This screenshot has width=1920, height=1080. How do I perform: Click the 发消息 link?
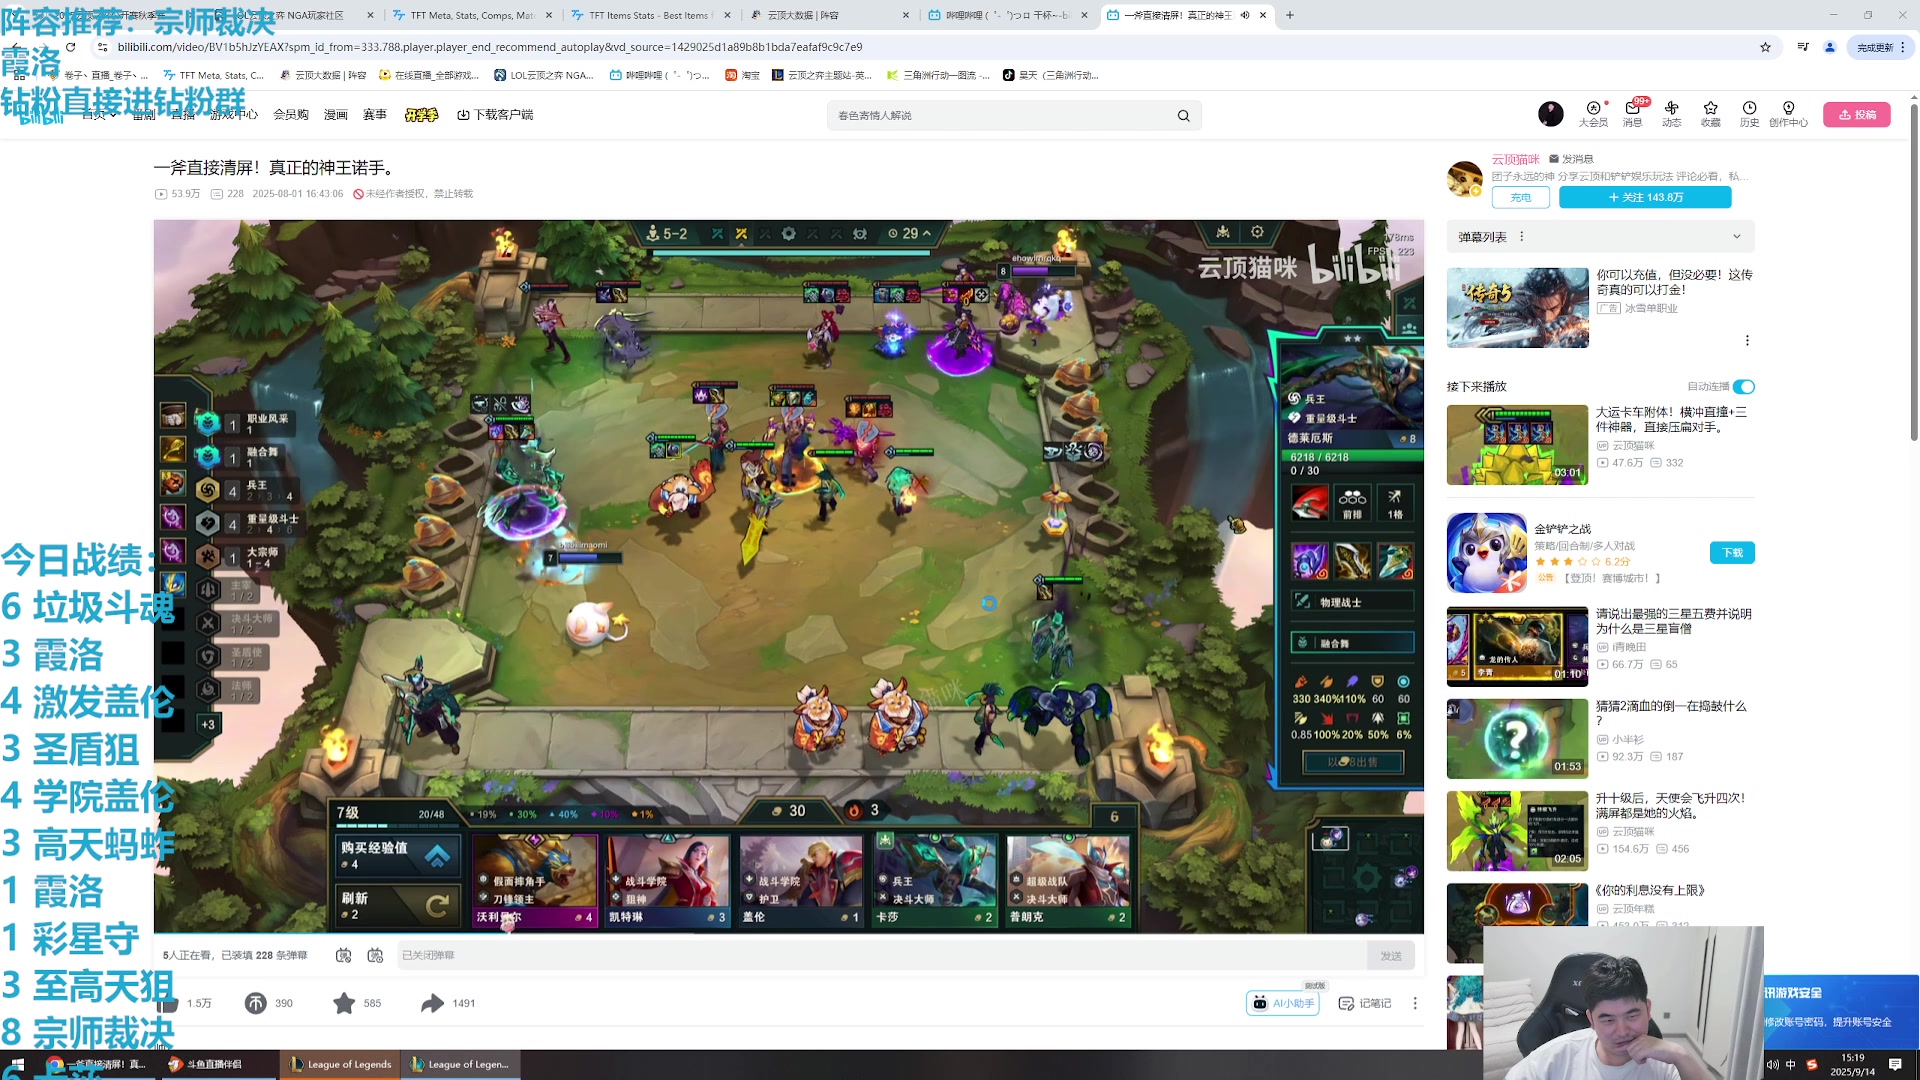1571,159
